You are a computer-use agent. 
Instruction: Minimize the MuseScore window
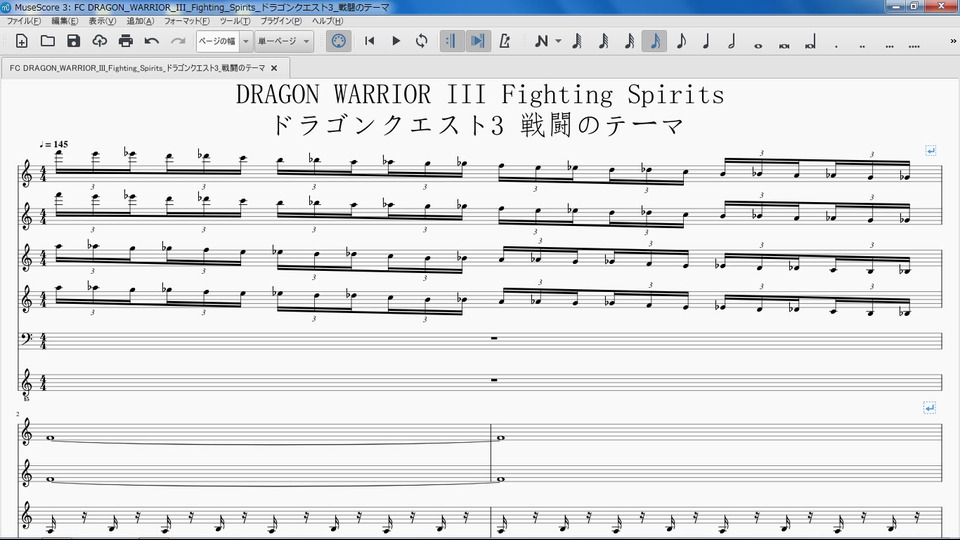click(x=896, y=6)
